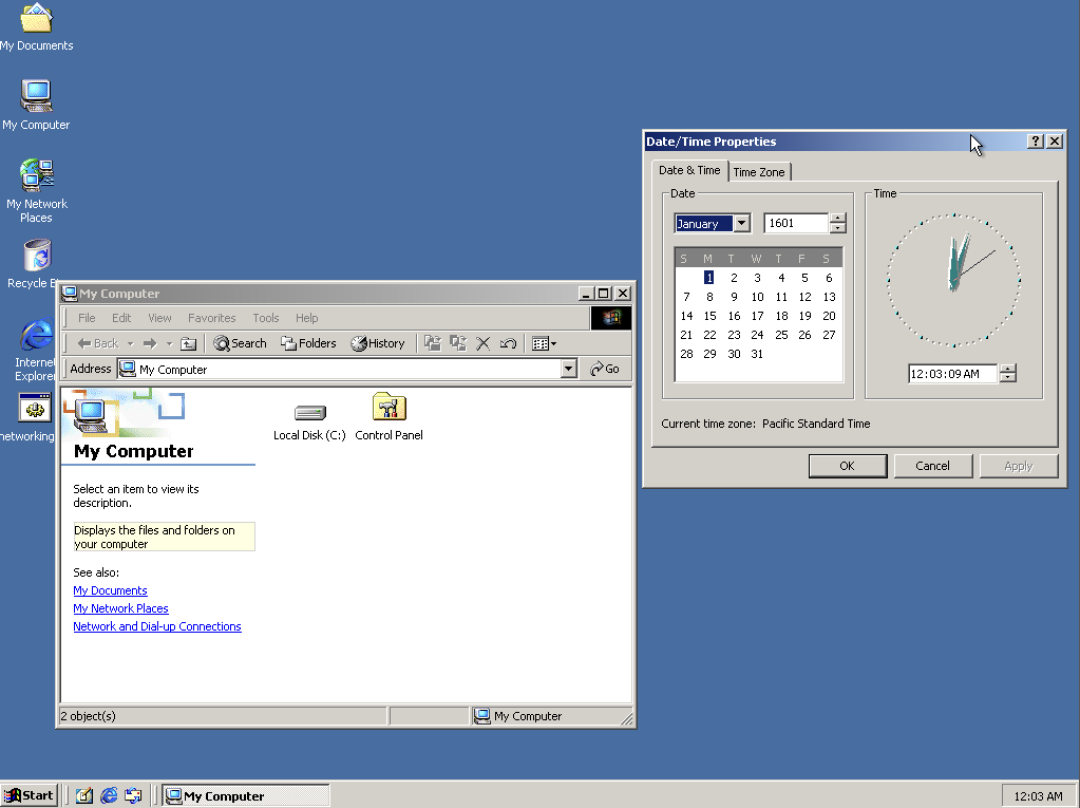Click Show Desktop quick launch icon
Screen dimensions: 1080x808
(84, 796)
